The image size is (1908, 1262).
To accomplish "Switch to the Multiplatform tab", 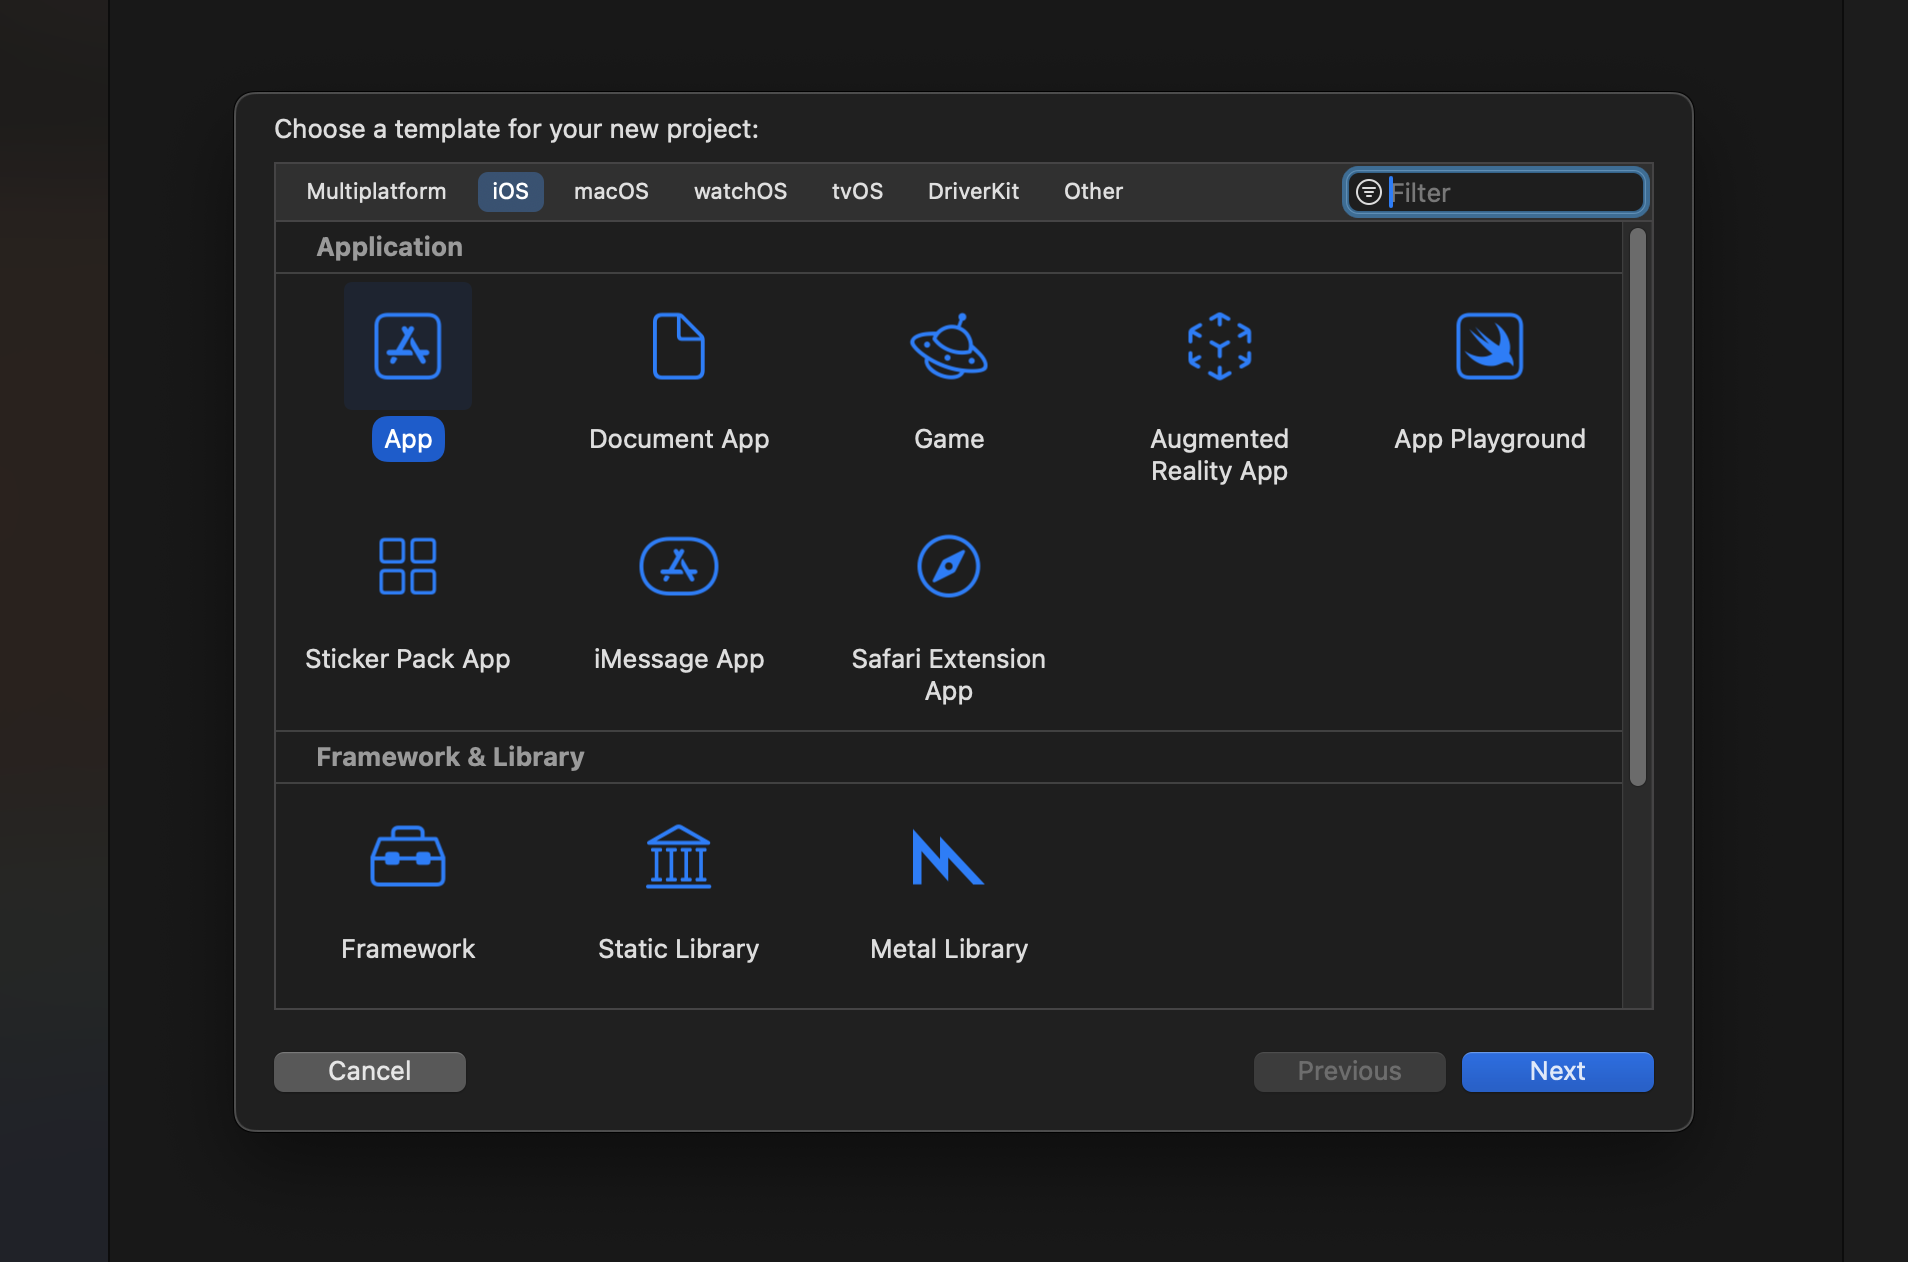I will (x=376, y=191).
